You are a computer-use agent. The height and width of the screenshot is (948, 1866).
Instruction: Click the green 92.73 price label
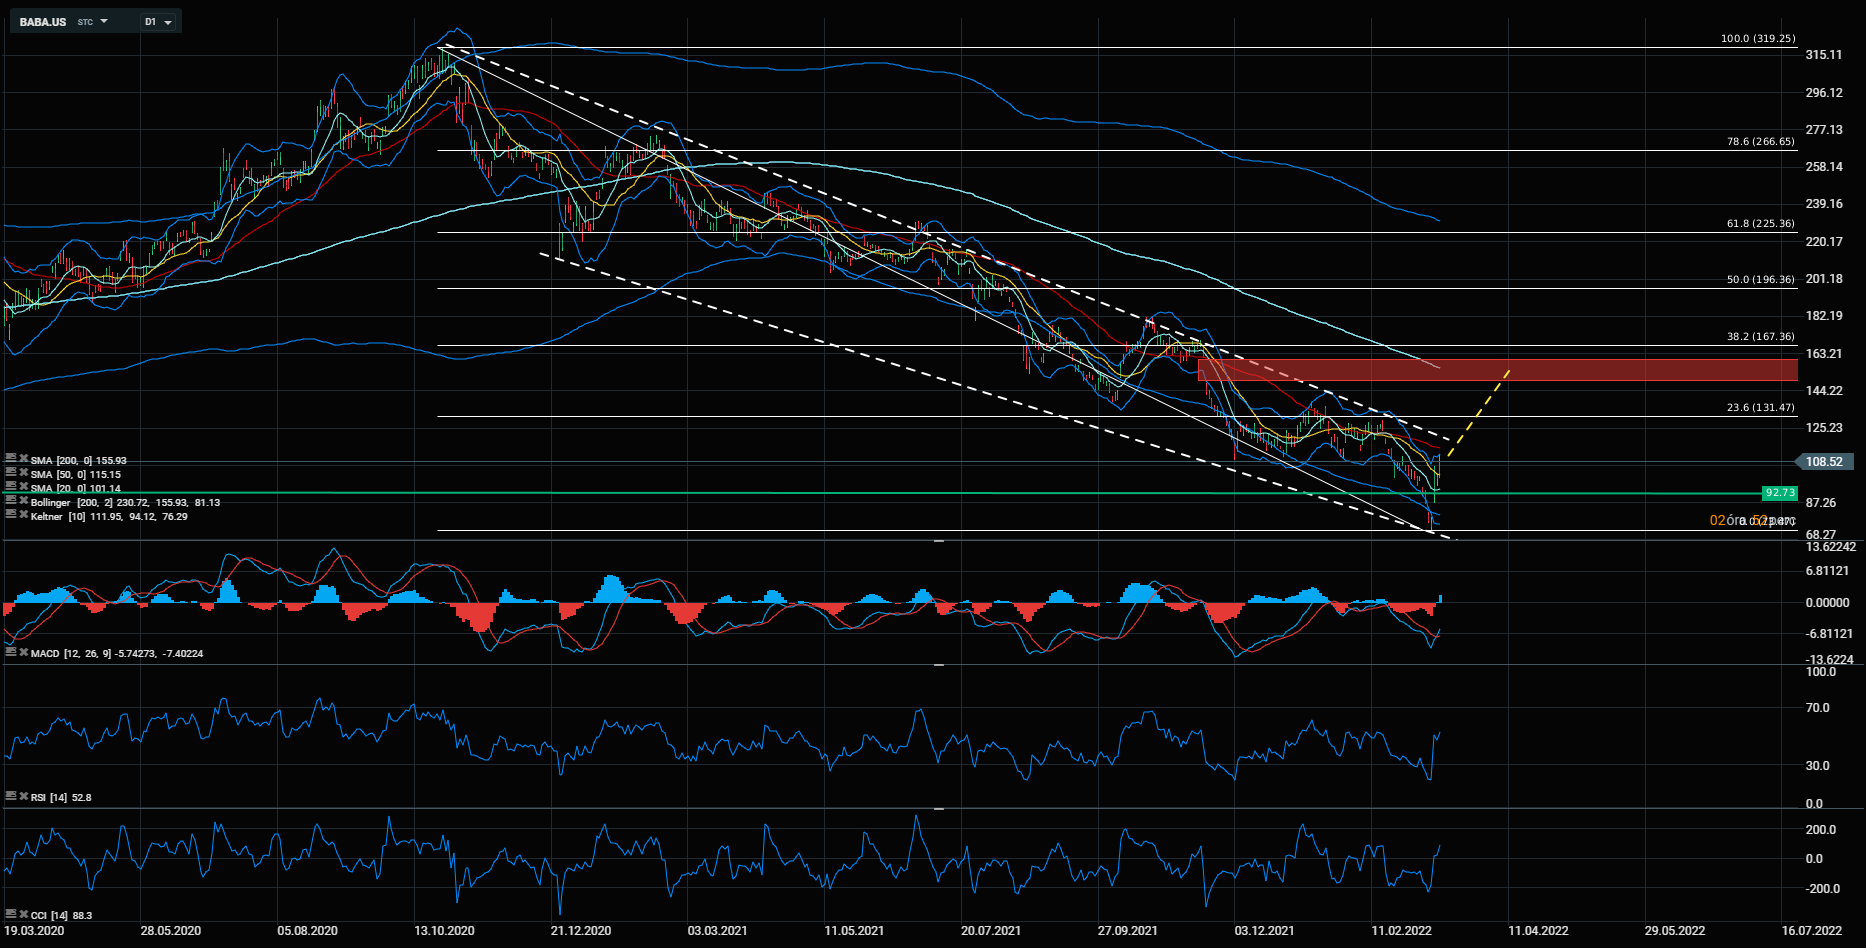pyautogui.click(x=1779, y=493)
